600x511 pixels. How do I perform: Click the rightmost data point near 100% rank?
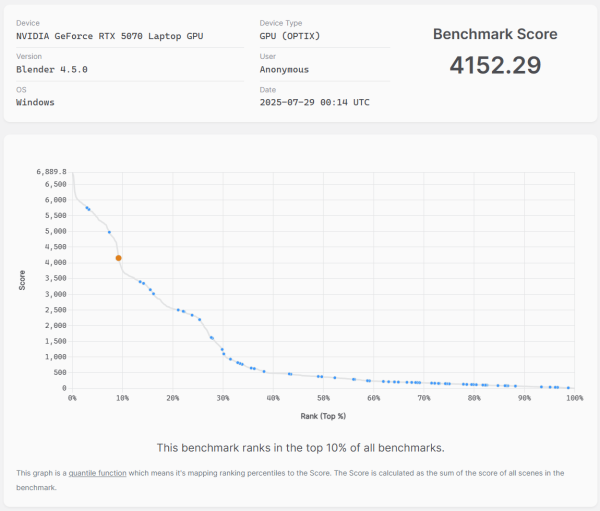coord(568,388)
